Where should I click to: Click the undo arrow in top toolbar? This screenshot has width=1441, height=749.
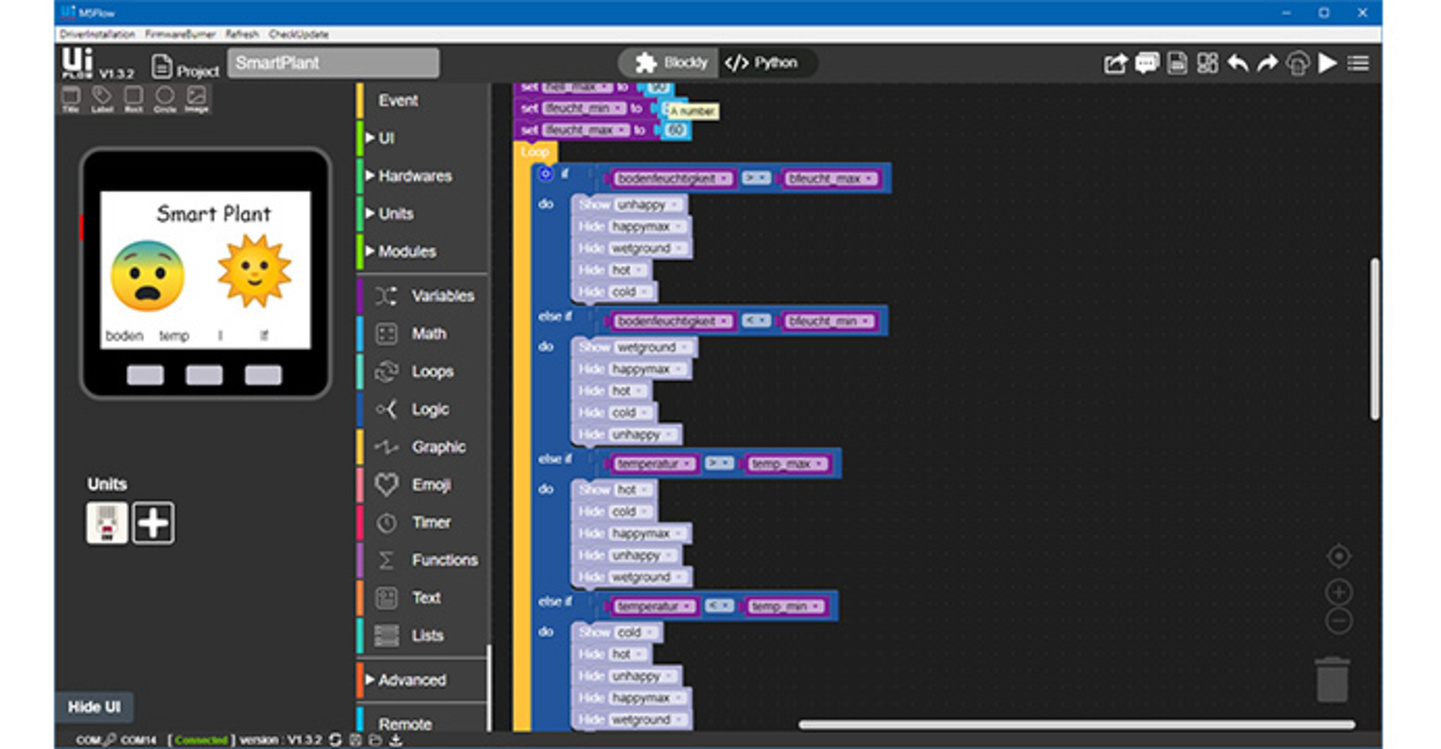(1237, 63)
